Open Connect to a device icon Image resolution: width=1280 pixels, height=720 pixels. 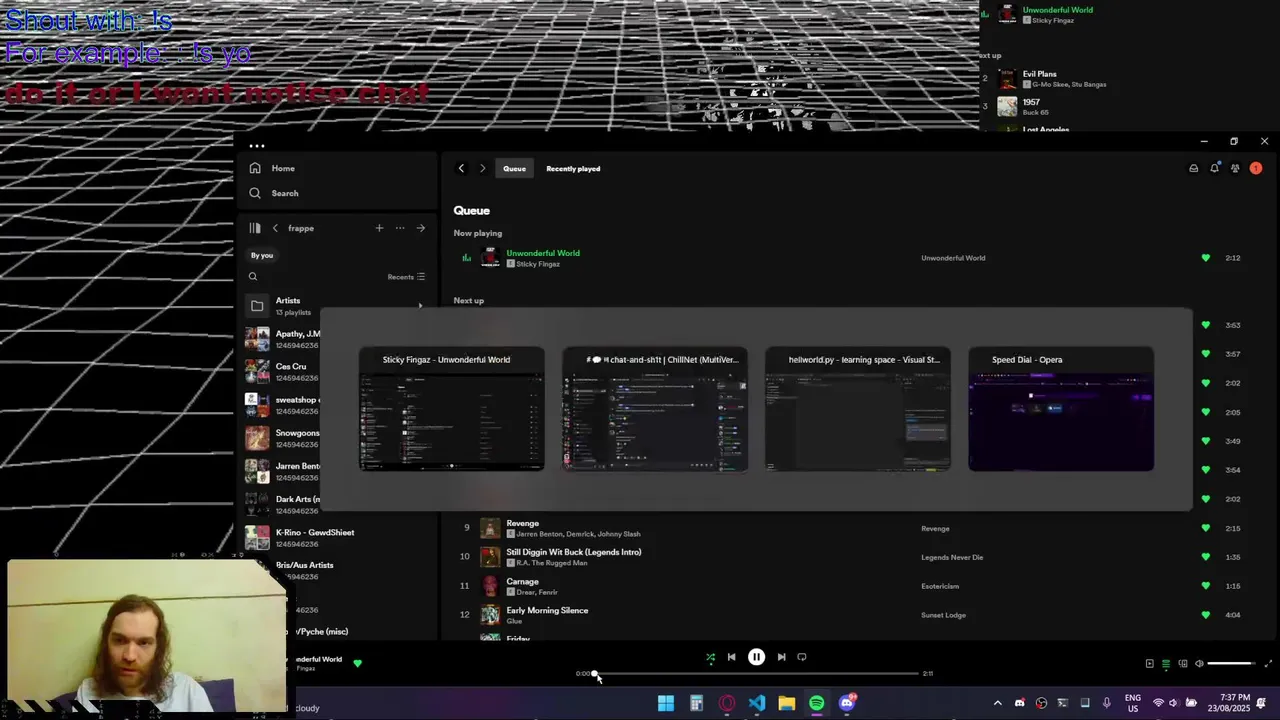click(1183, 663)
